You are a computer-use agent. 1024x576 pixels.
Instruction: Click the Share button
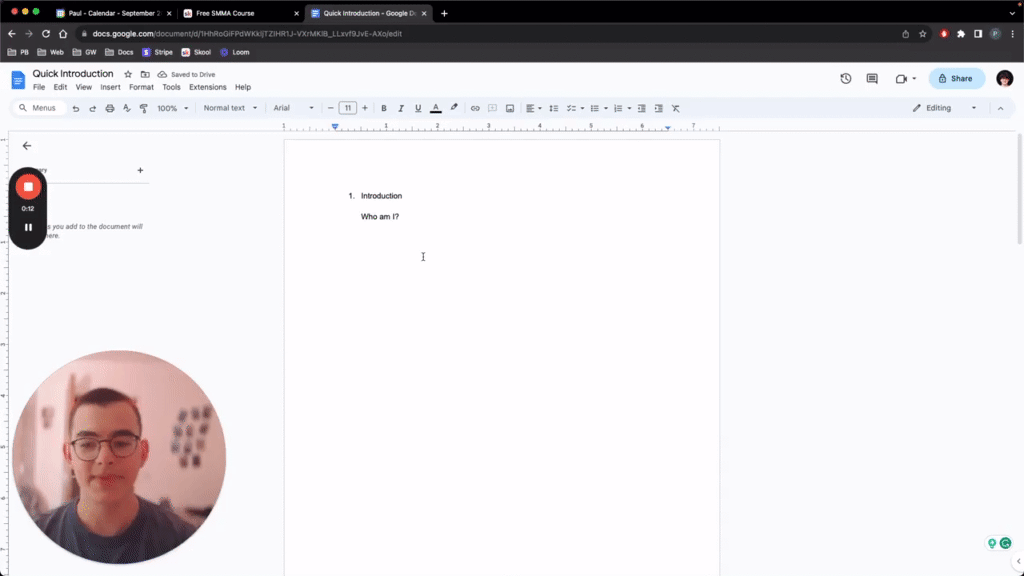(956, 78)
